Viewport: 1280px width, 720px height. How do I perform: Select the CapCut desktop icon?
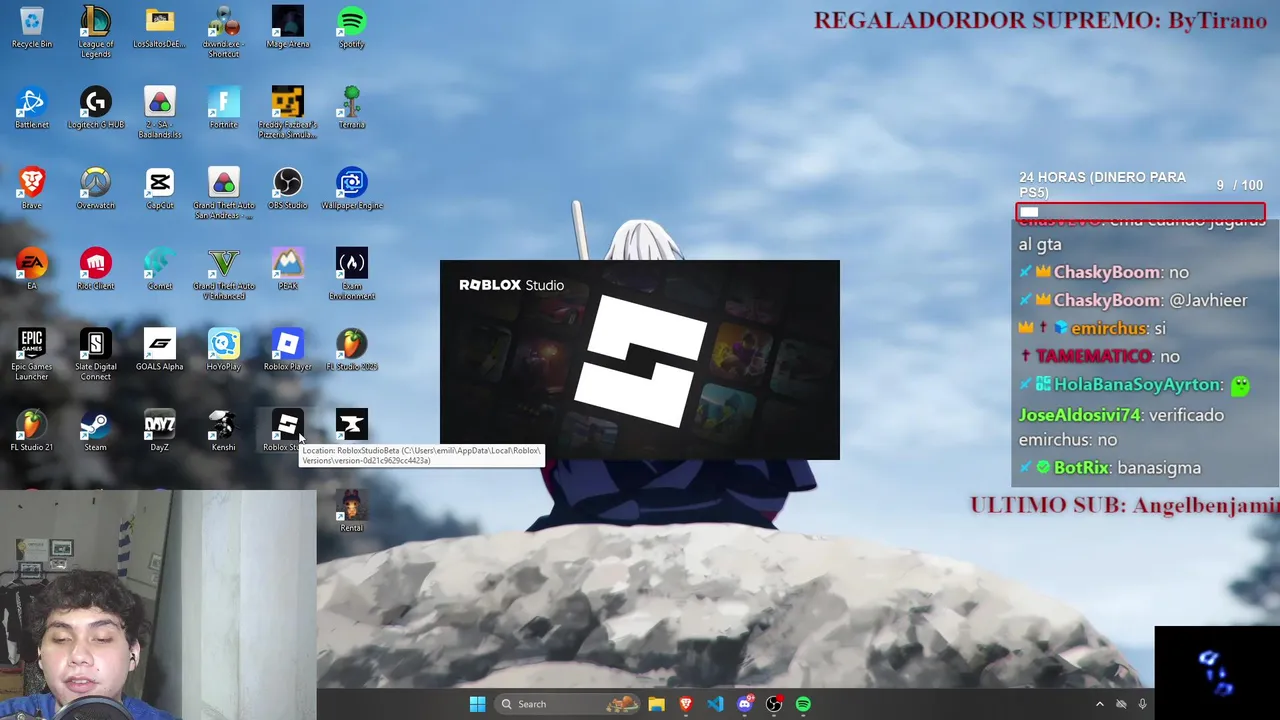pyautogui.click(x=160, y=190)
